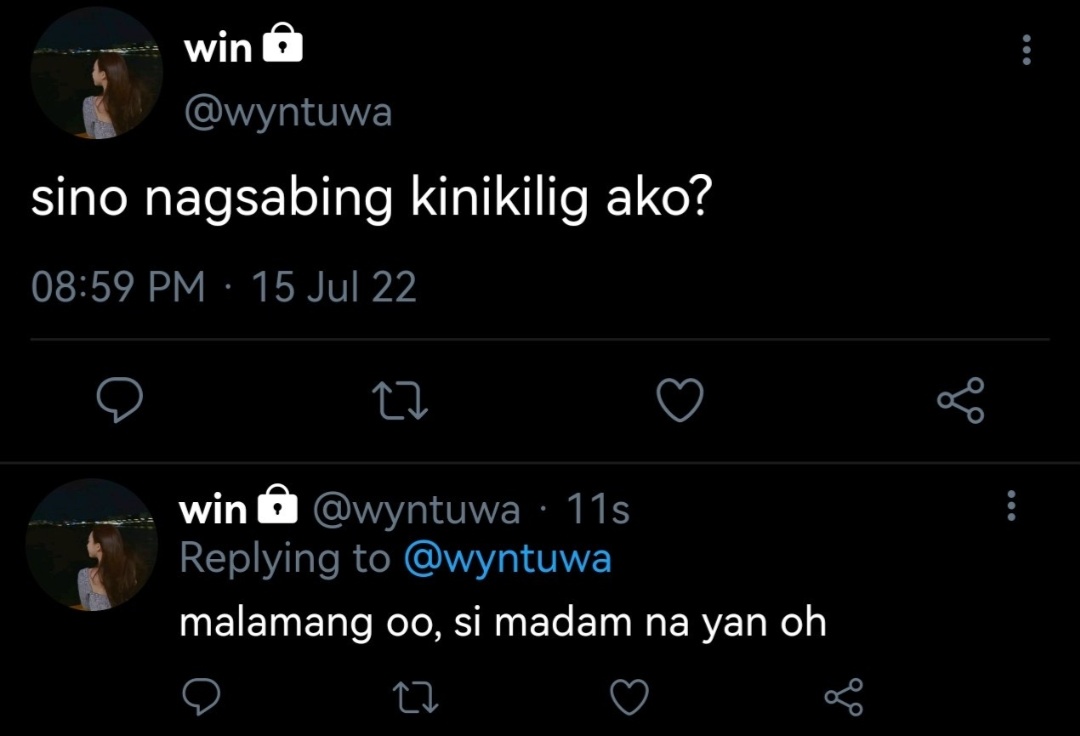Follow the blue @wyntuwa mention link
This screenshot has height=736, width=1080.
click(x=508, y=558)
